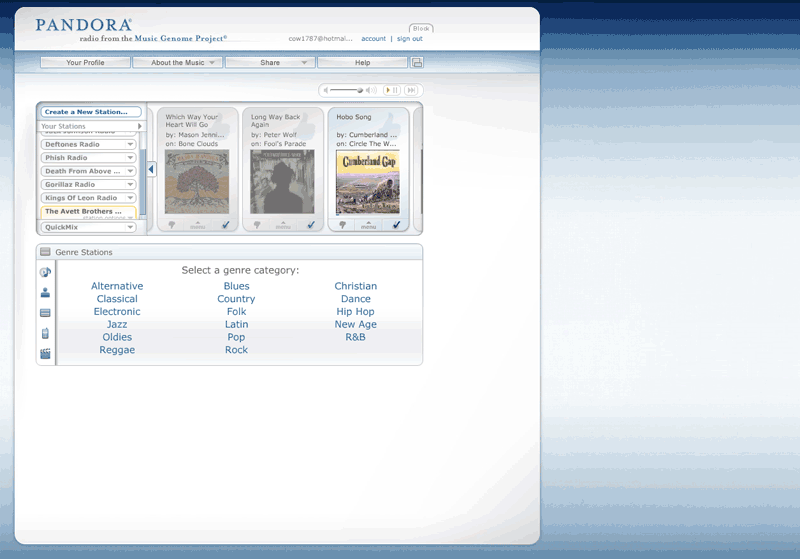
Task: Open the Help menu
Action: (362, 62)
